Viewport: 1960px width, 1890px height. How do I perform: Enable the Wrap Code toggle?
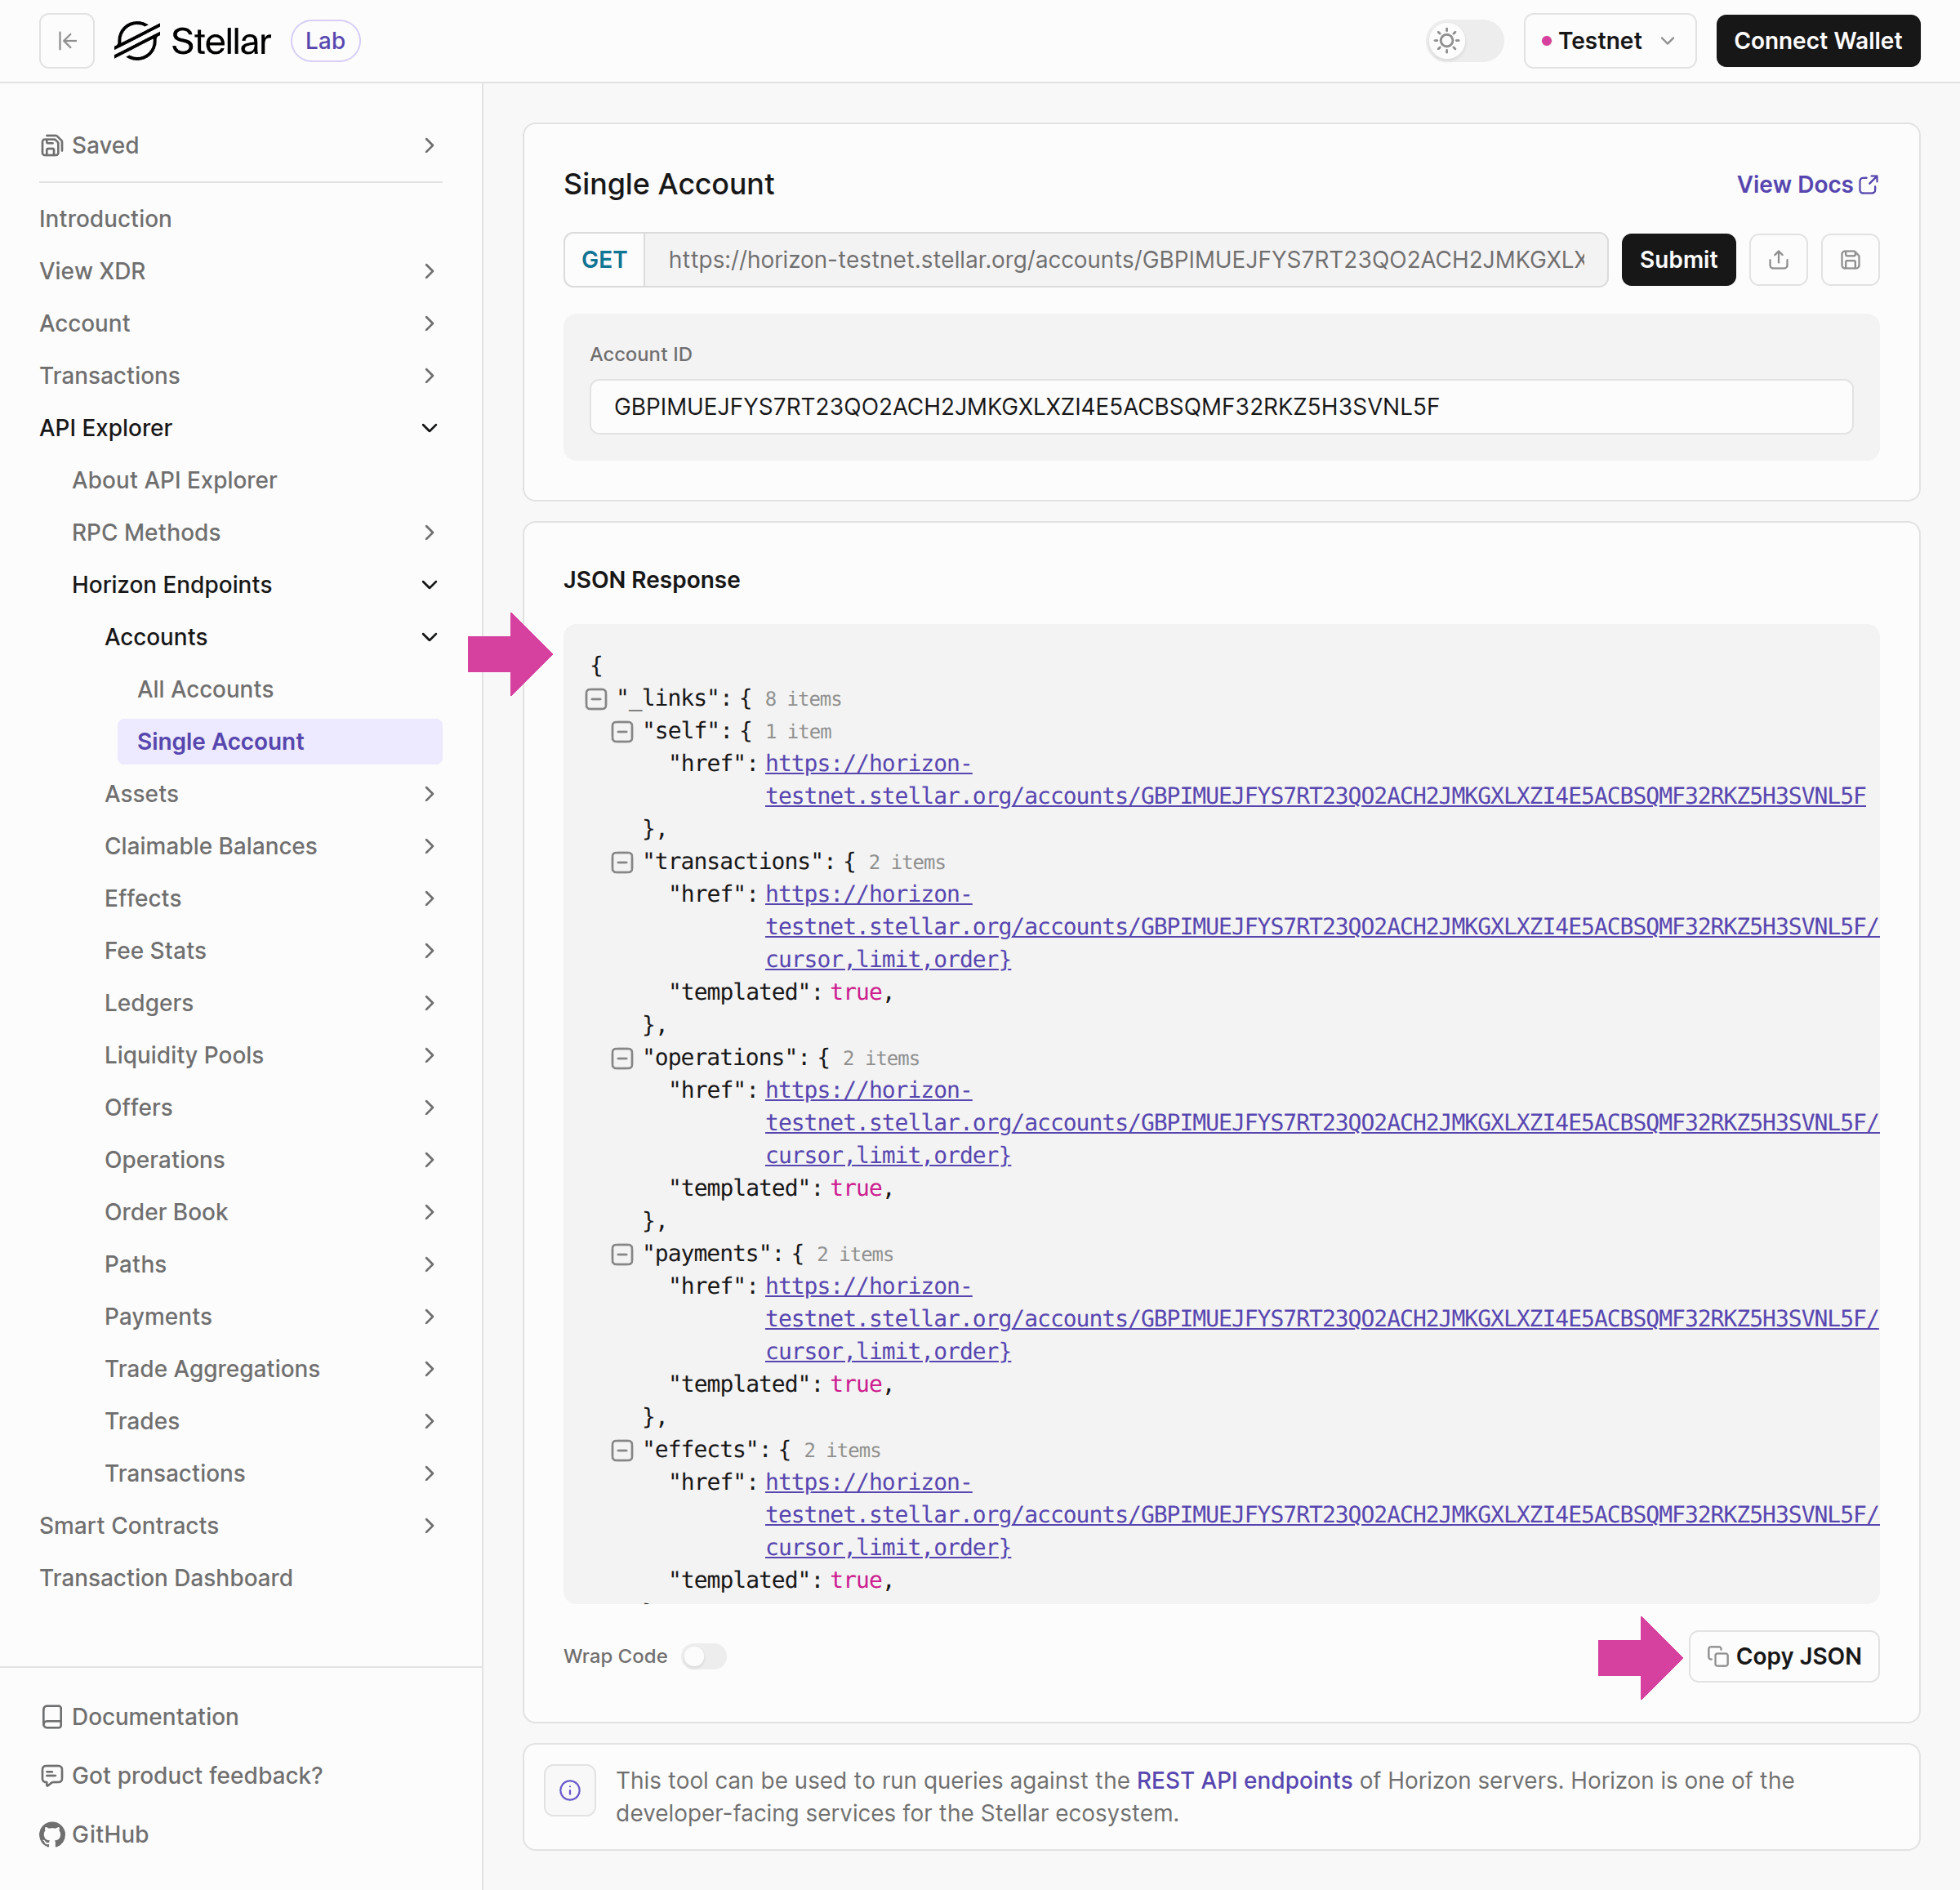point(703,1656)
